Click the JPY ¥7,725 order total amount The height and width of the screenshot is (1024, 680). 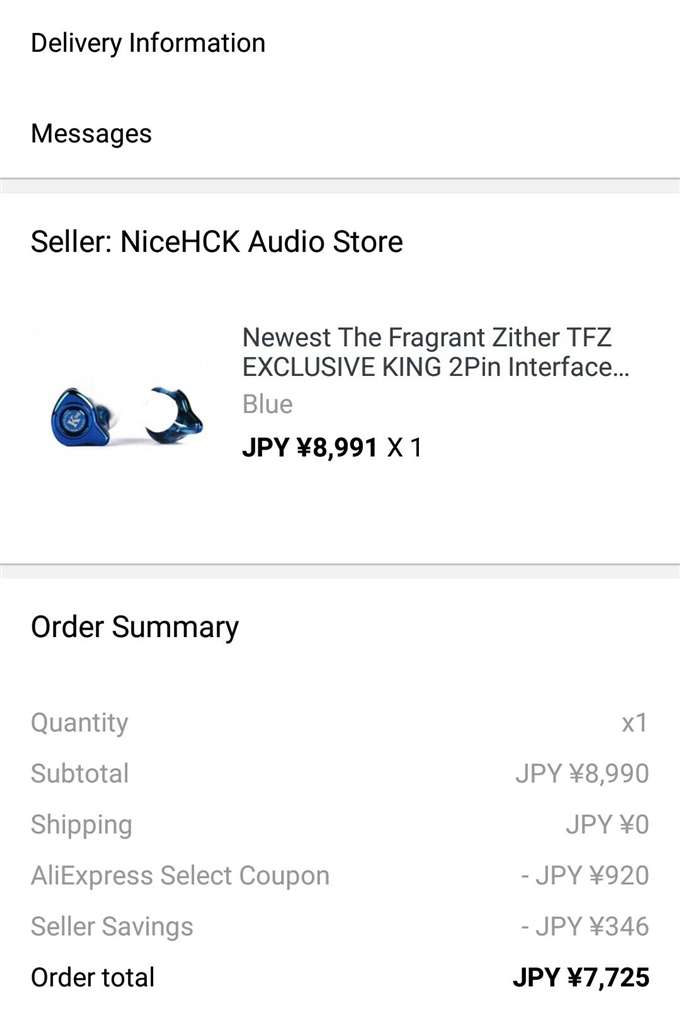[x=580, y=977]
